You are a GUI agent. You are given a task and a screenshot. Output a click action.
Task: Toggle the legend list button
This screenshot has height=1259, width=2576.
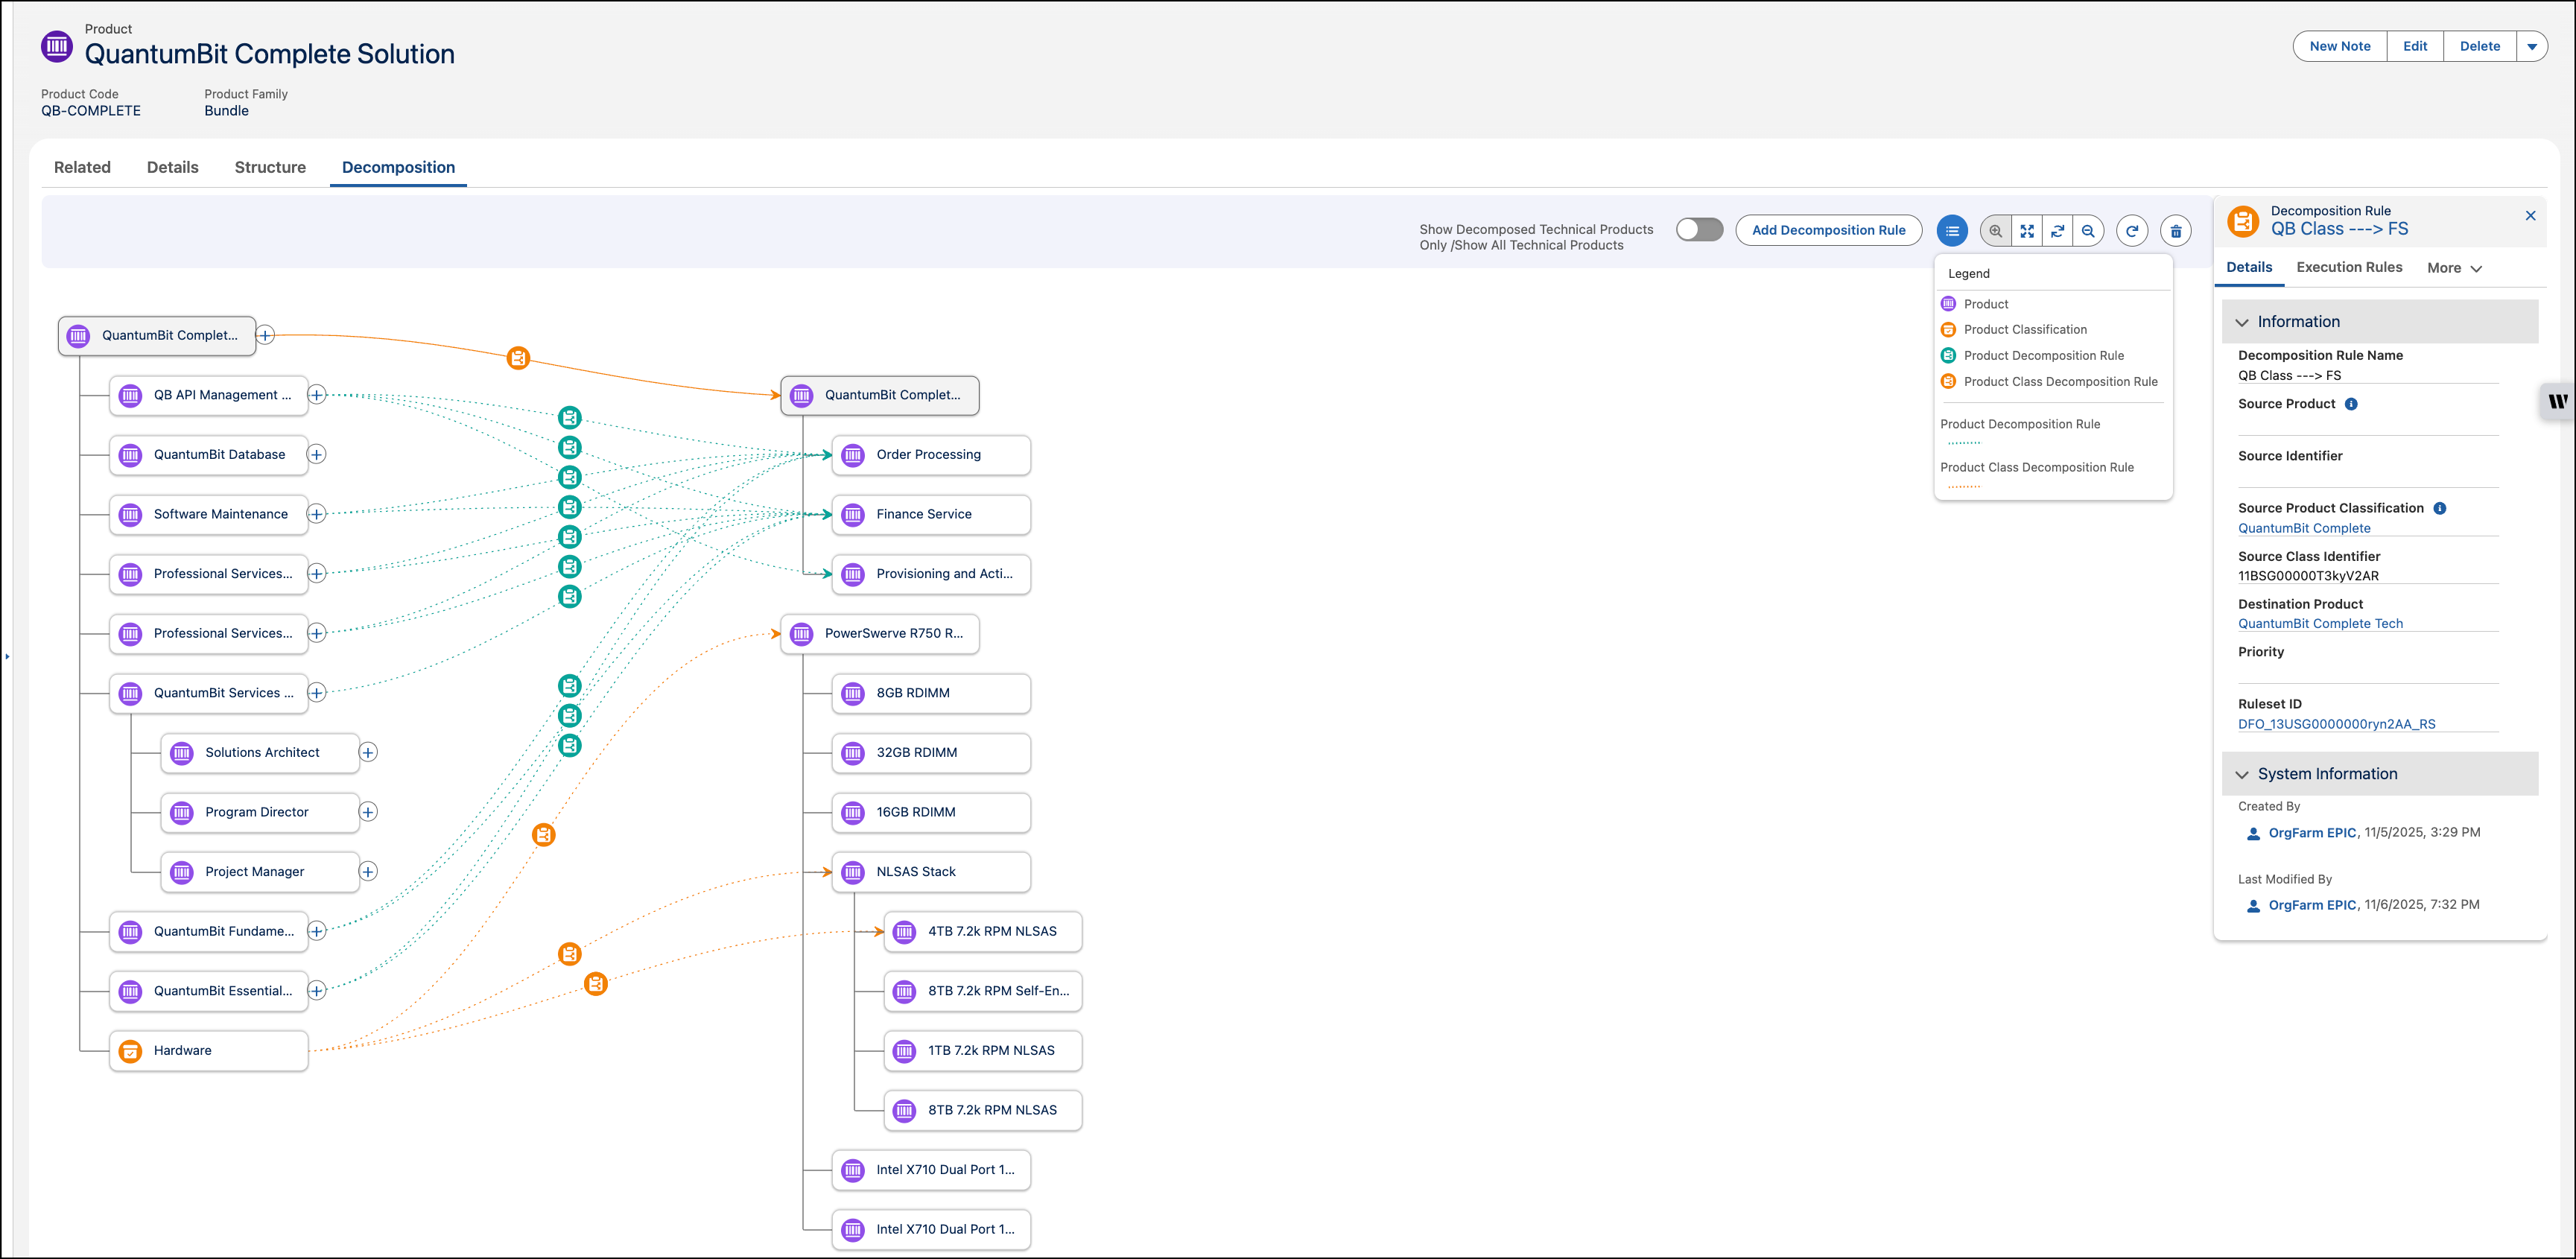[x=1951, y=231]
